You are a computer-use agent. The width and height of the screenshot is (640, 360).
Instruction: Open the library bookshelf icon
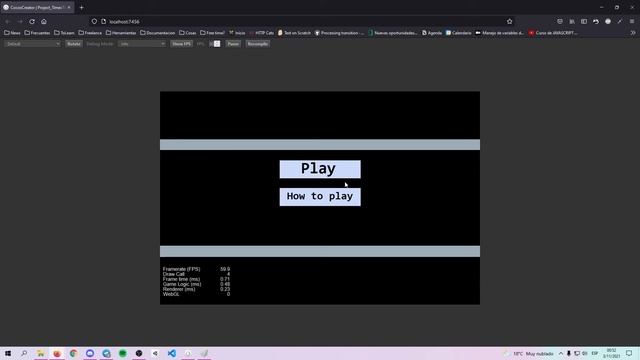(572, 22)
